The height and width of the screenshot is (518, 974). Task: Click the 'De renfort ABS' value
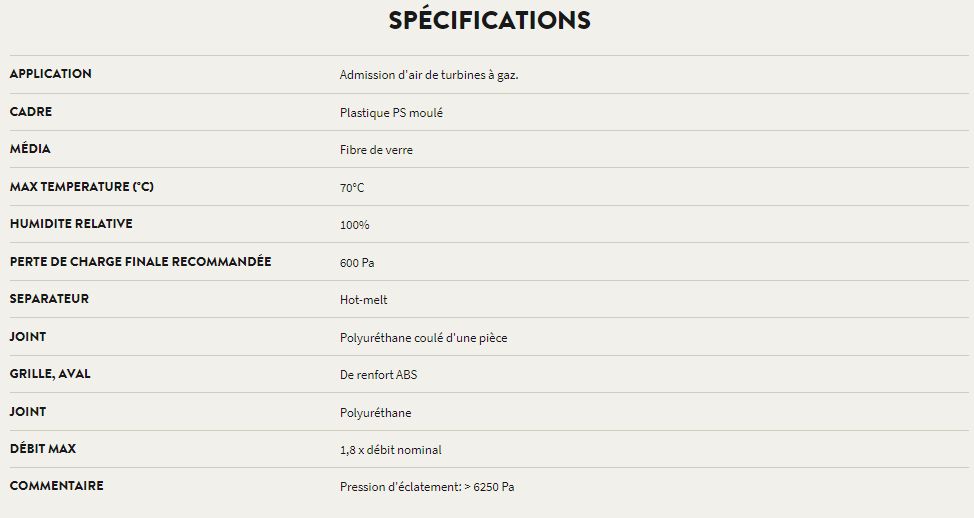click(x=378, y=375)
